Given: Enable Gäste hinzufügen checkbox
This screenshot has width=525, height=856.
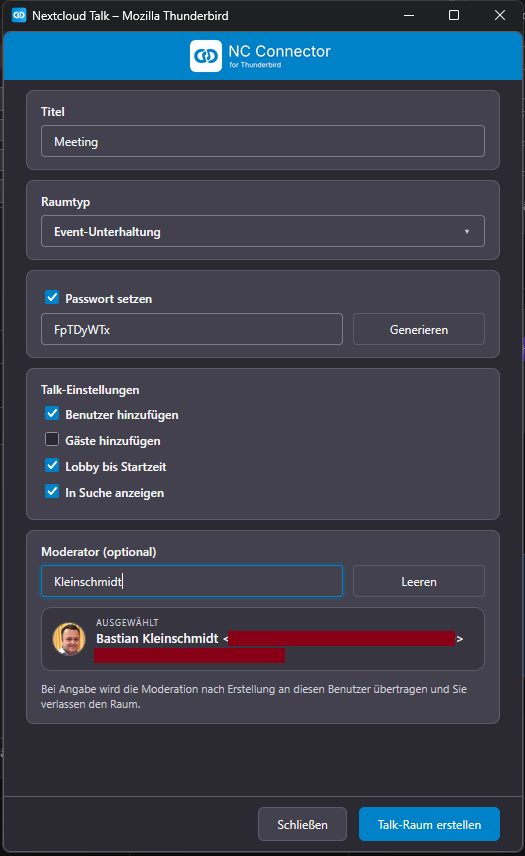Looking at the screenshot, I should pos(52,439).
